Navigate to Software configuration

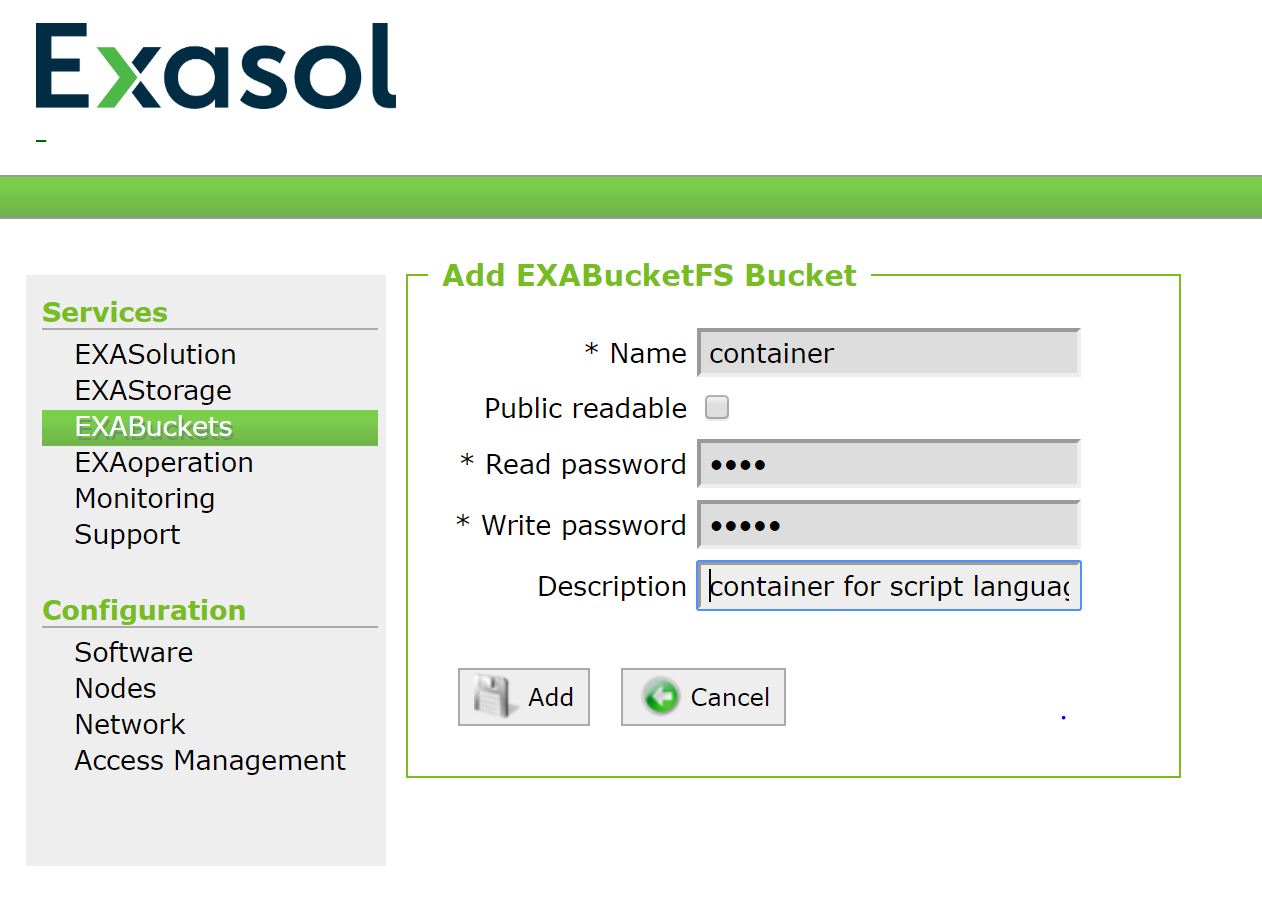point(134,653)
